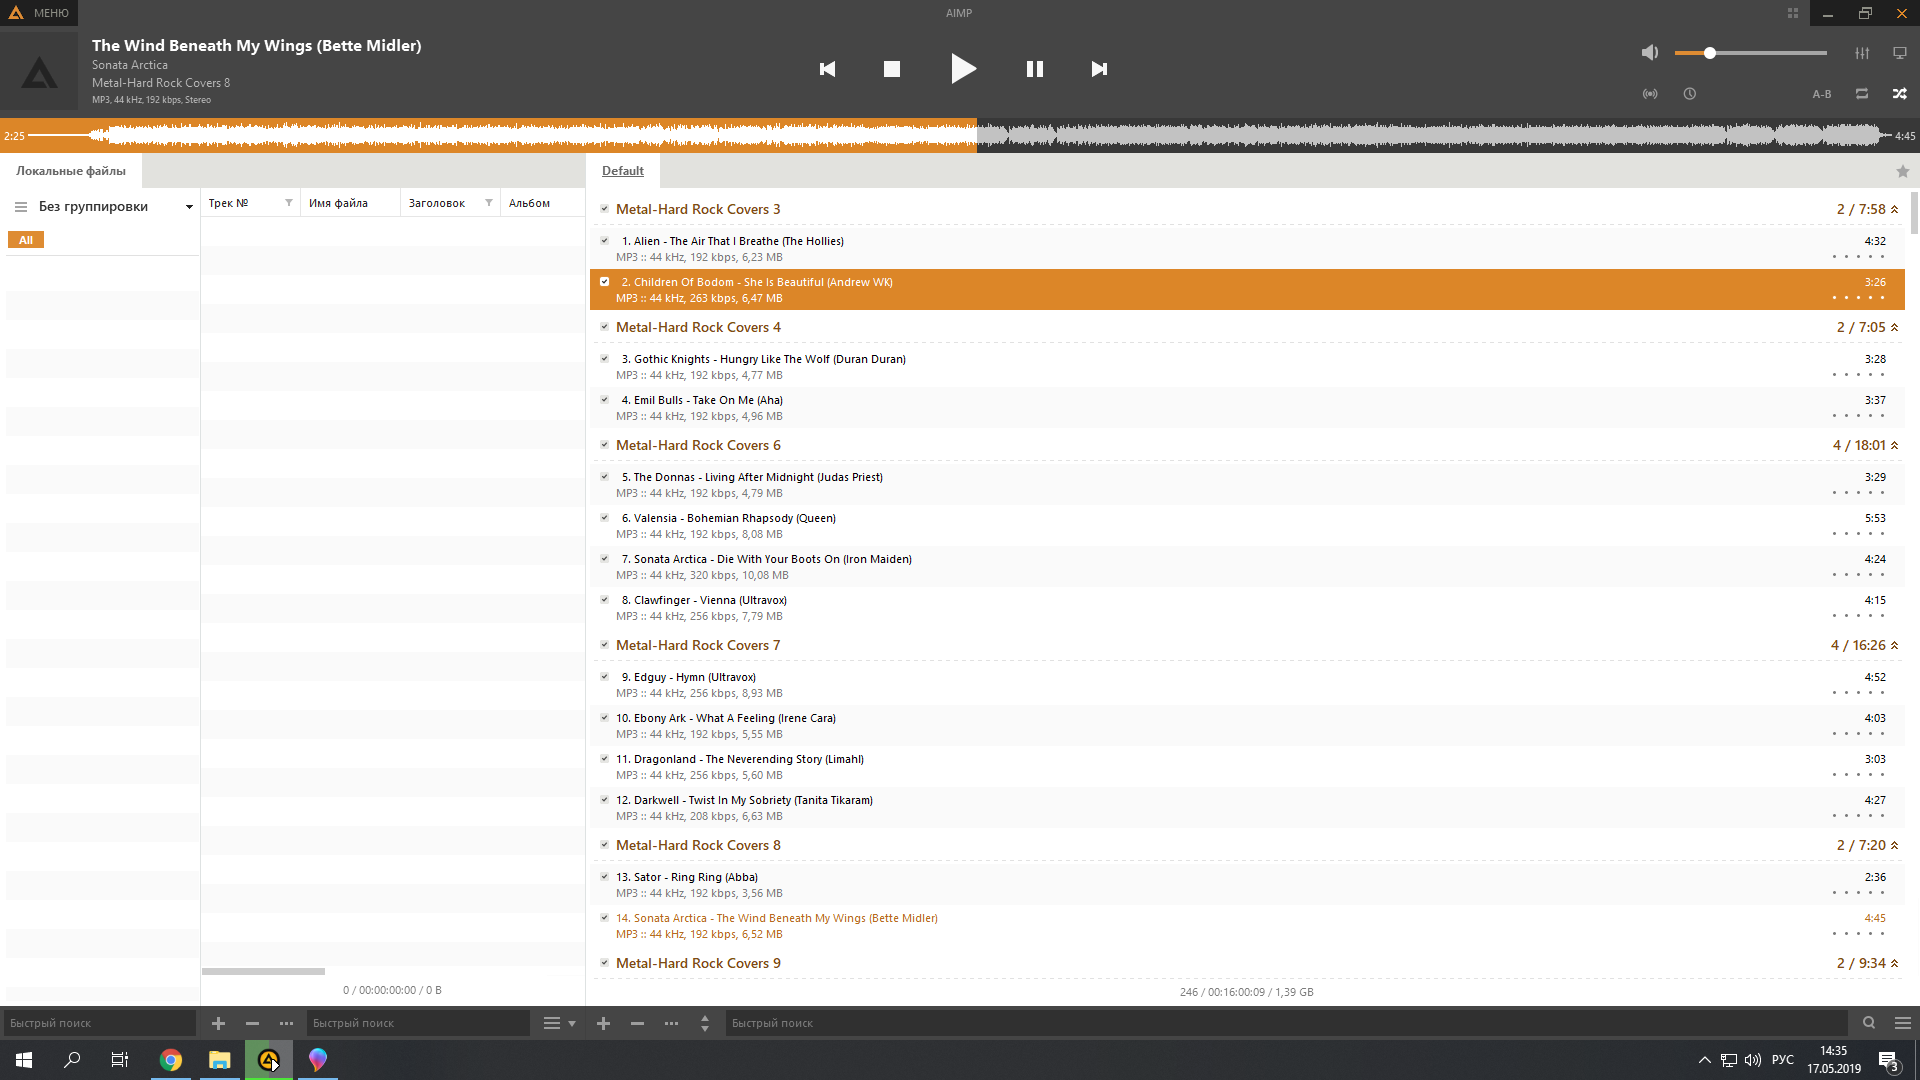Image resolution: width=1920 pixels, height=1080 pixels.
Task: Select Sonata Arctica - Die With Your Boots On
Action: click(1247, 567)
